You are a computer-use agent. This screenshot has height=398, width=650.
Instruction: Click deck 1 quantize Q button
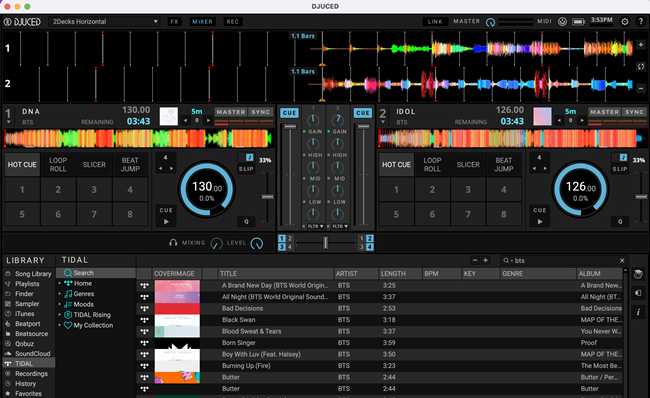pyautogui.click(x=246, y=222)
